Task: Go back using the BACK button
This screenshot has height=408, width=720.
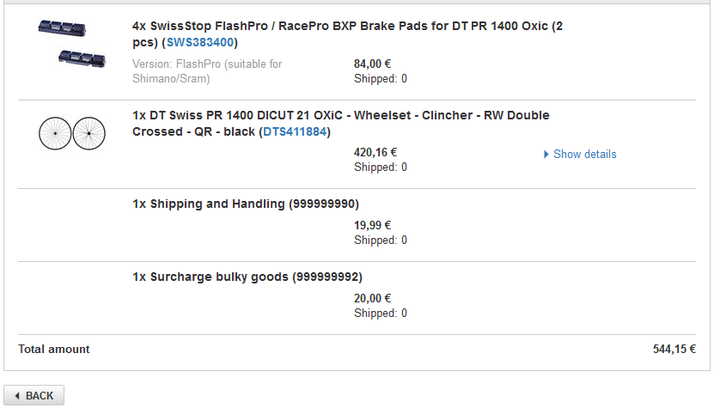Action: coord(34,396)
